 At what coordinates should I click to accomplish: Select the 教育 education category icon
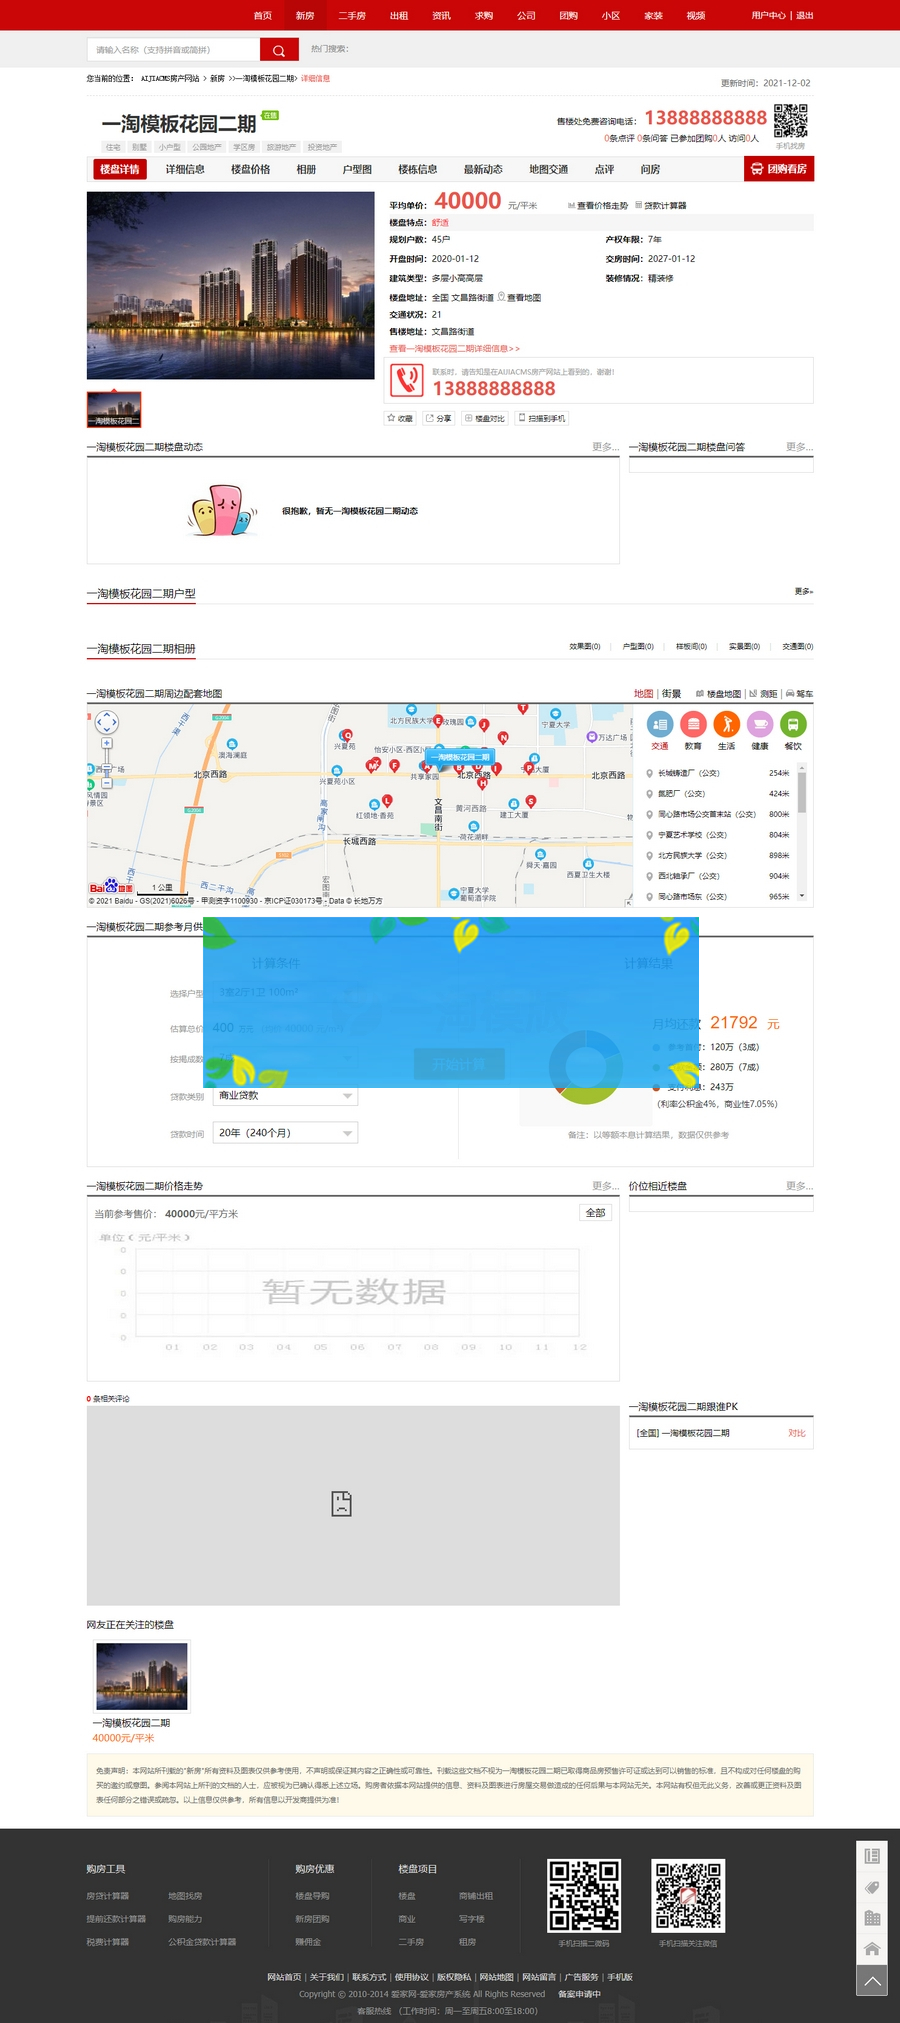pyautogui.click(x=693, y=724)
